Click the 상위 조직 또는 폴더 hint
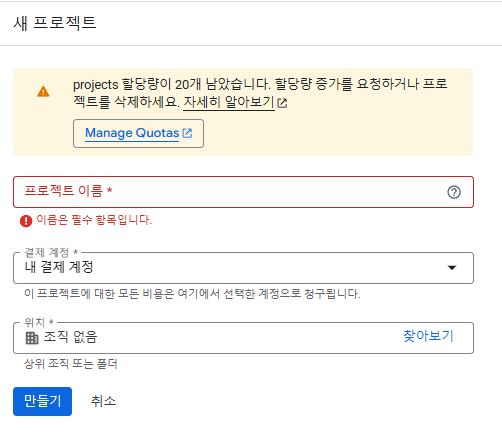The image size is (502, 433). (71, 364)
